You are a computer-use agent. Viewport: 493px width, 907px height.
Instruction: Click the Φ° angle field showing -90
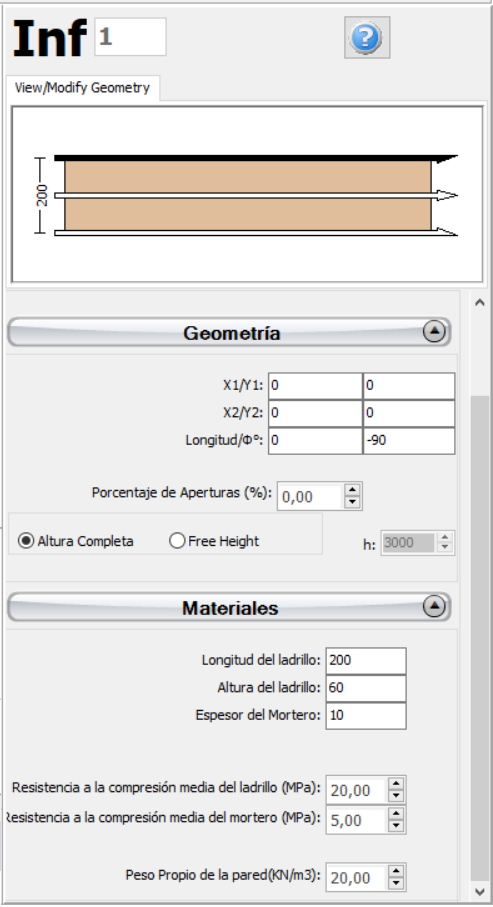(409, 441)
